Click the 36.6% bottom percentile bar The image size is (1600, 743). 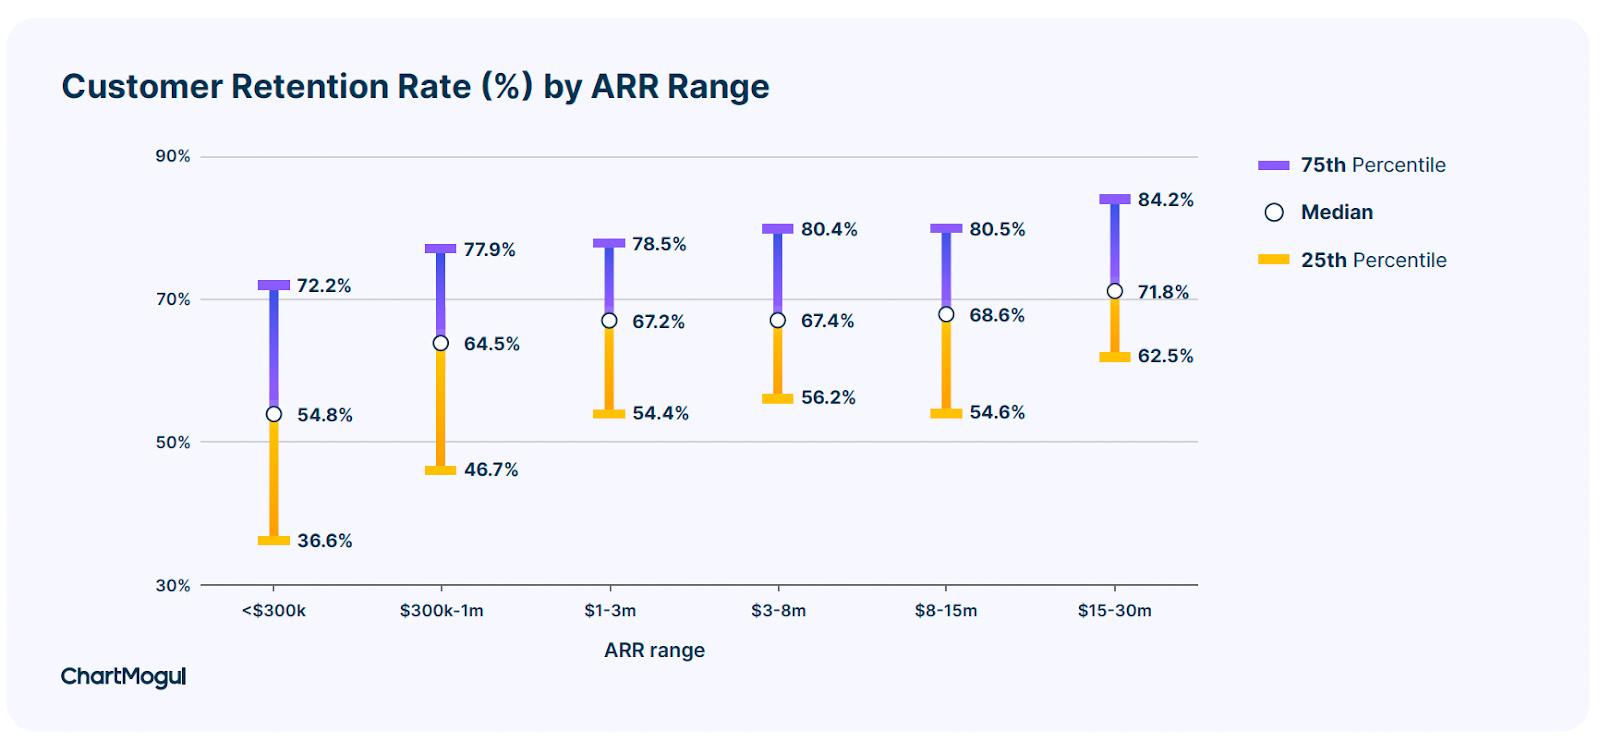pos(274,541)
